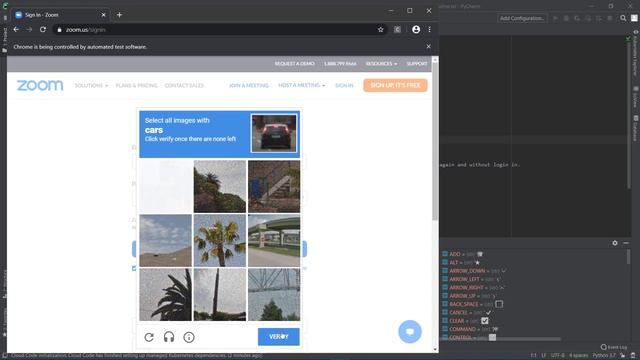This screenshot has width=640, height=360.
Task: Select the Sign In - Zoom browser tab
Action: coord(60,15)
